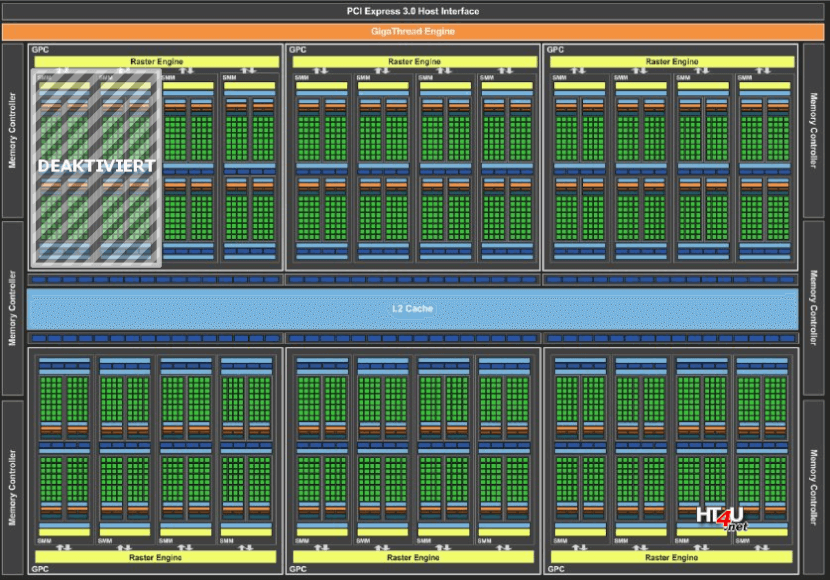Select the GPC label of the top-right cluster
This screenshot has height=580, width=830.
pyautogui.click(x=555, y=50)
